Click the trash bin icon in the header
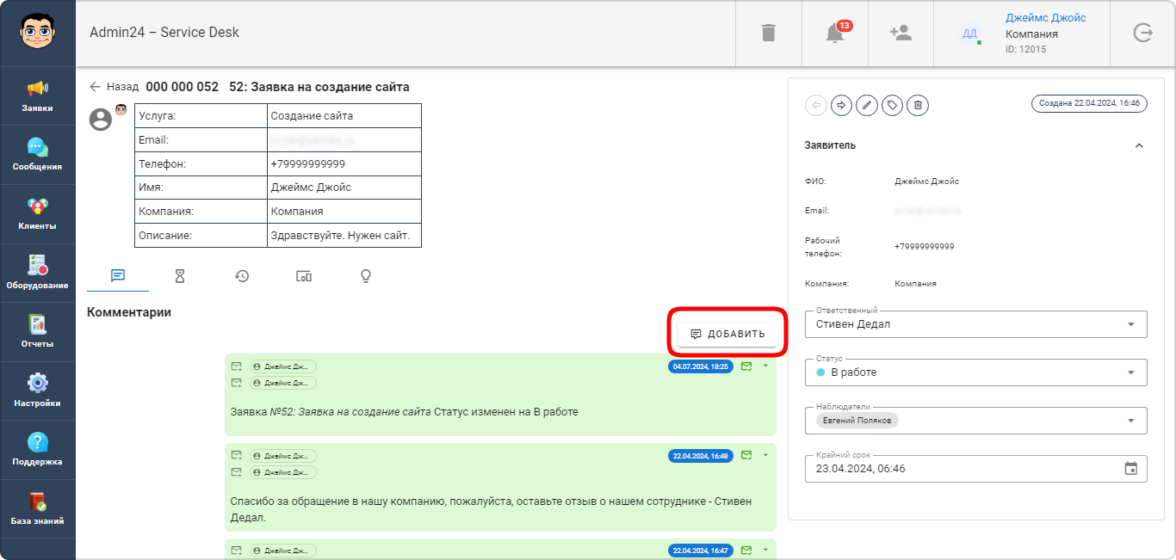This screenshot has height=560, width=1176. 768,33
